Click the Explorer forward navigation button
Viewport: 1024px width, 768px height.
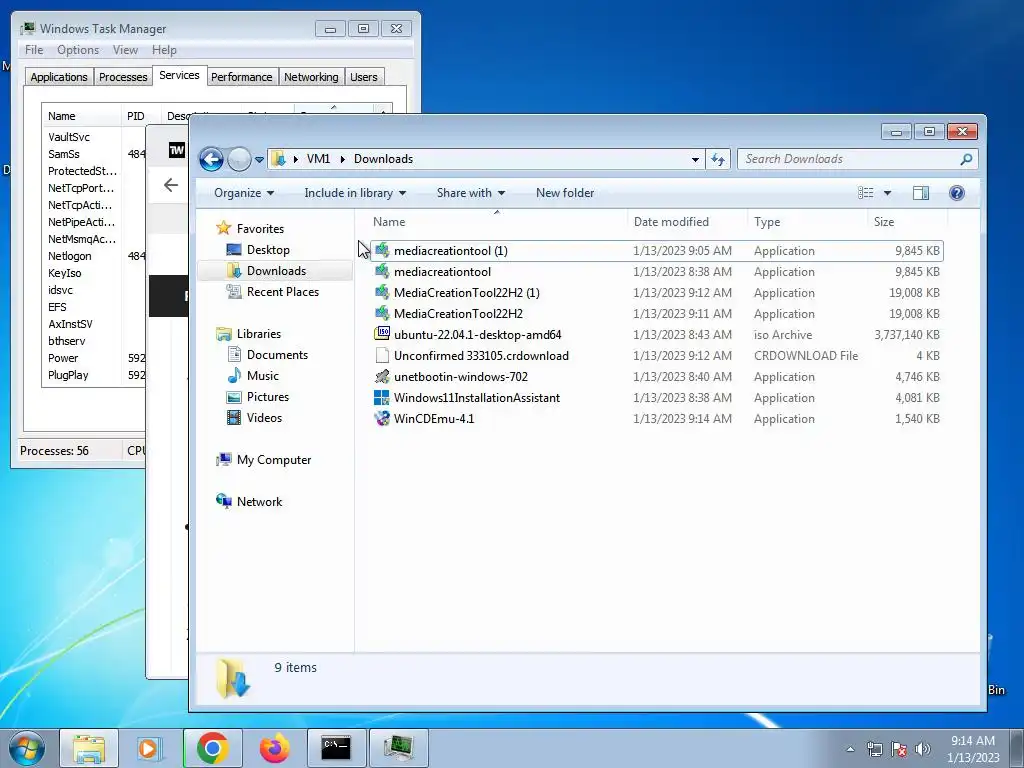[x=239, y=159]
